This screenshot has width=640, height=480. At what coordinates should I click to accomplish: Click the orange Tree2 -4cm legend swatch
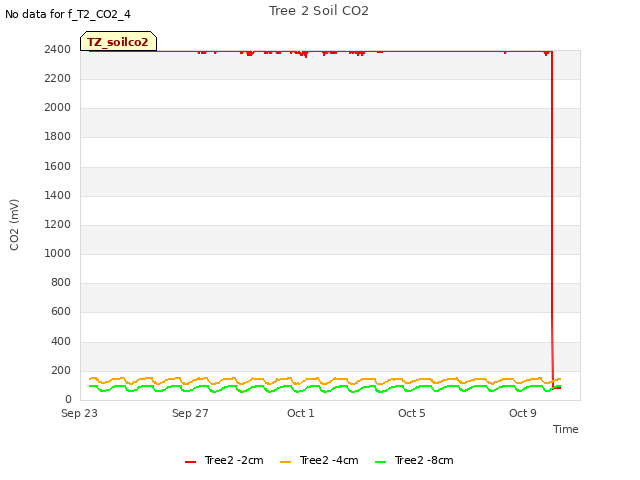coord(285,462)
